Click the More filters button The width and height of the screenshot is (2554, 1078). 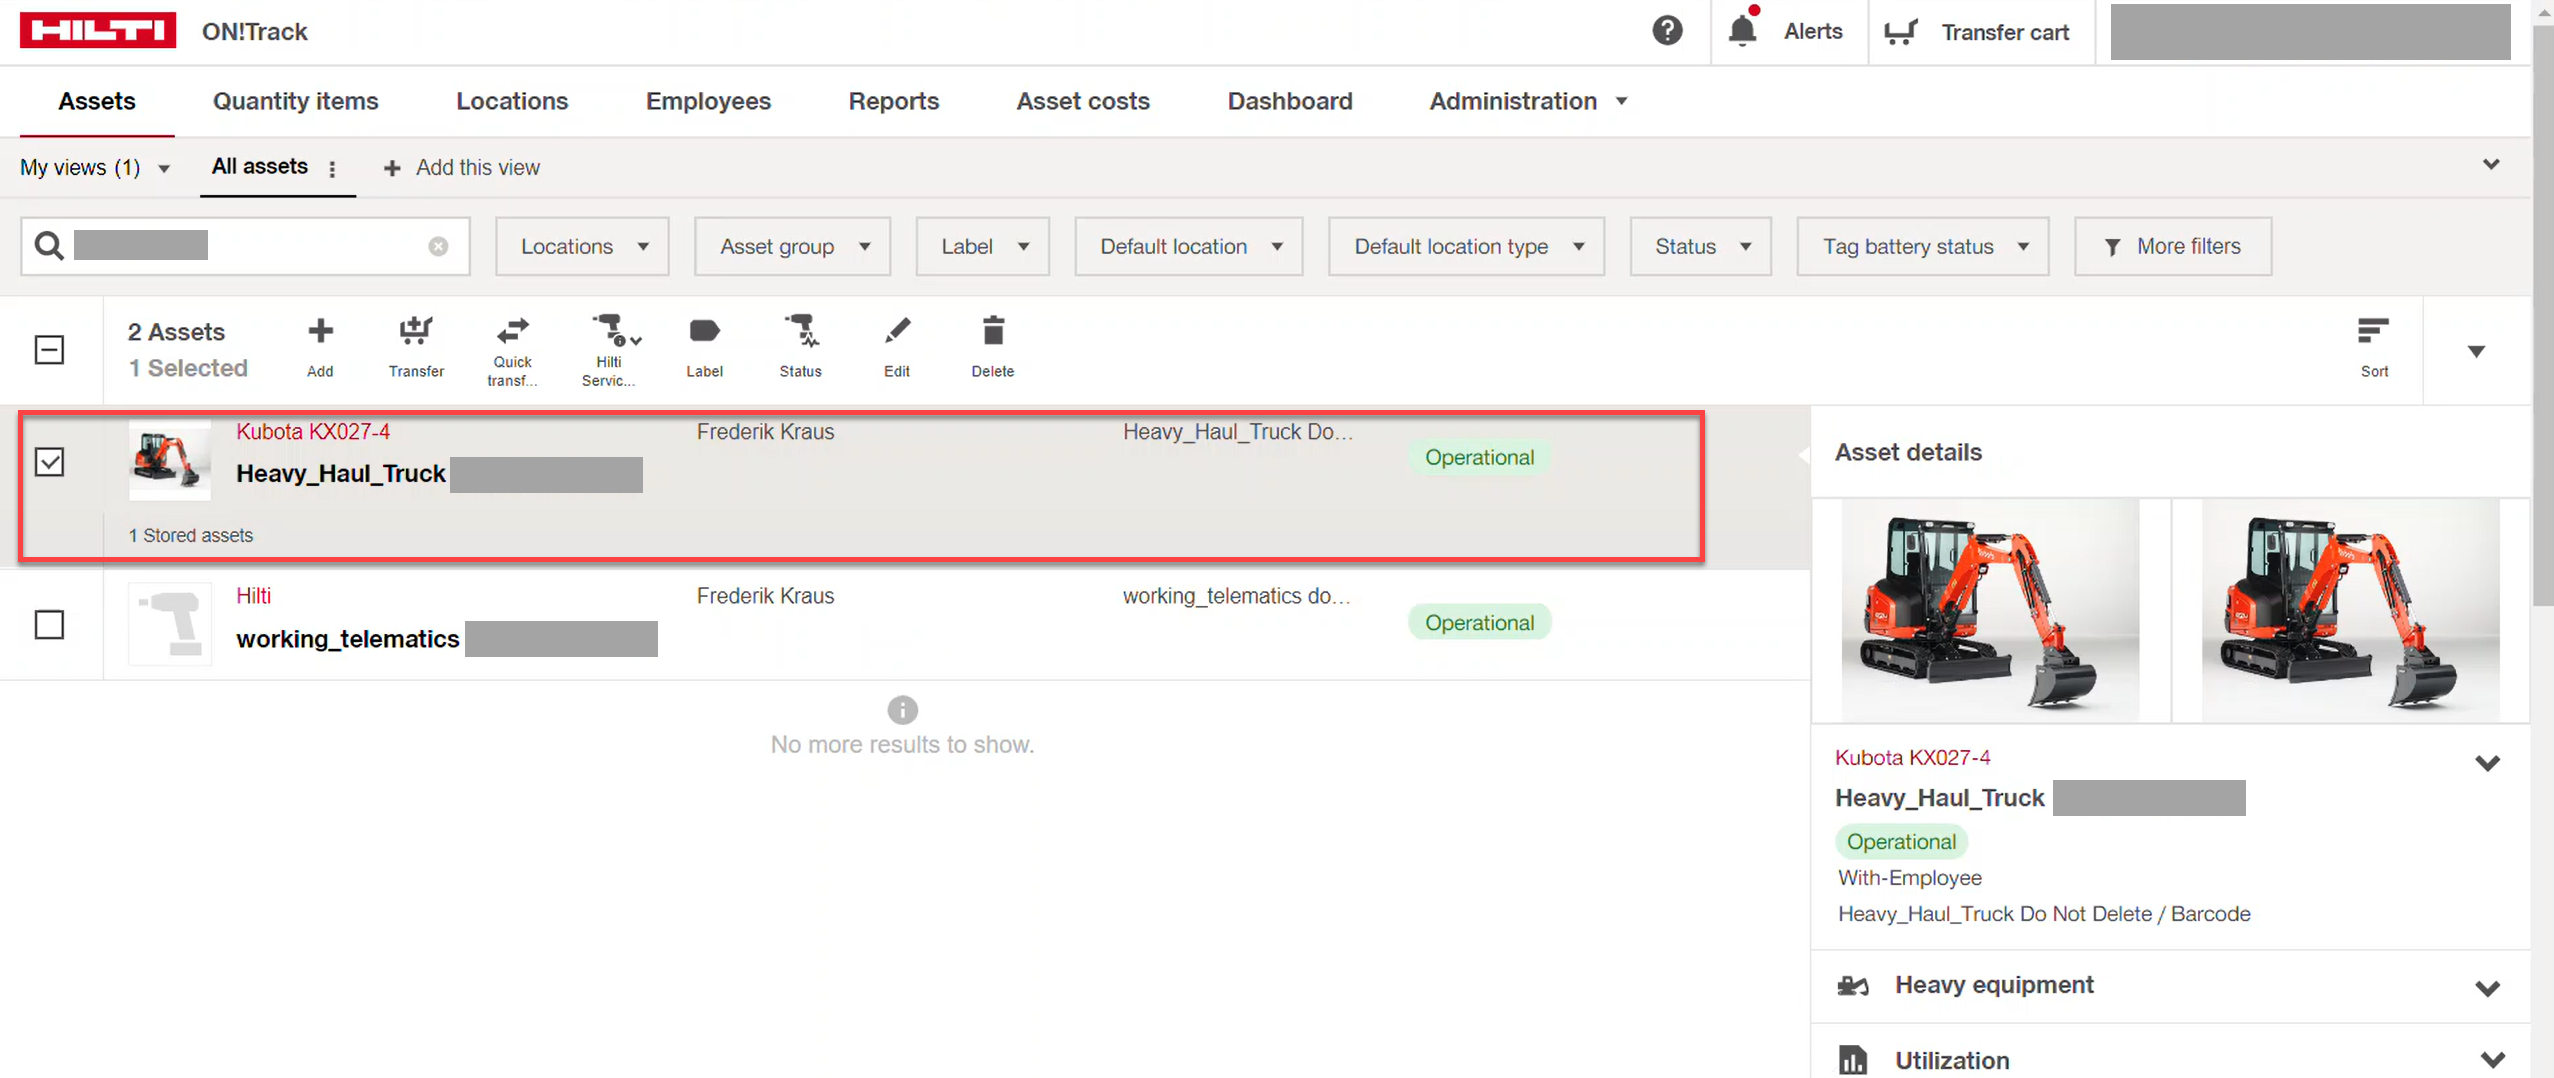[2172, 246]
